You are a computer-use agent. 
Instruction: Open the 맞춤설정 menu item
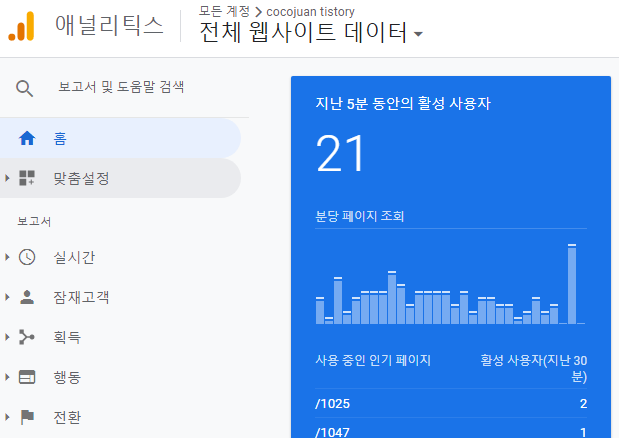coord(120,178)
